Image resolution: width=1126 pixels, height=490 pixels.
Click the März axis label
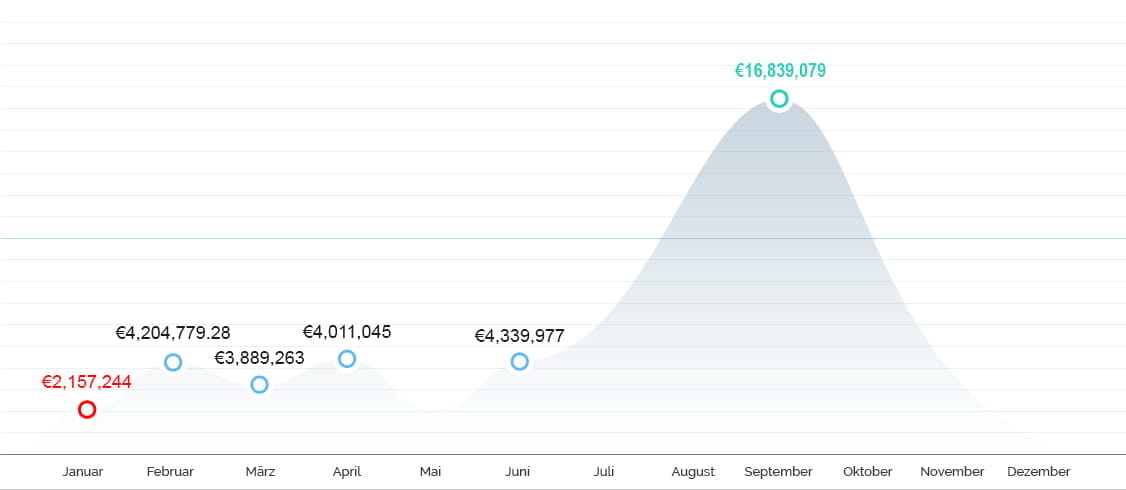click(x=260, y=472)
